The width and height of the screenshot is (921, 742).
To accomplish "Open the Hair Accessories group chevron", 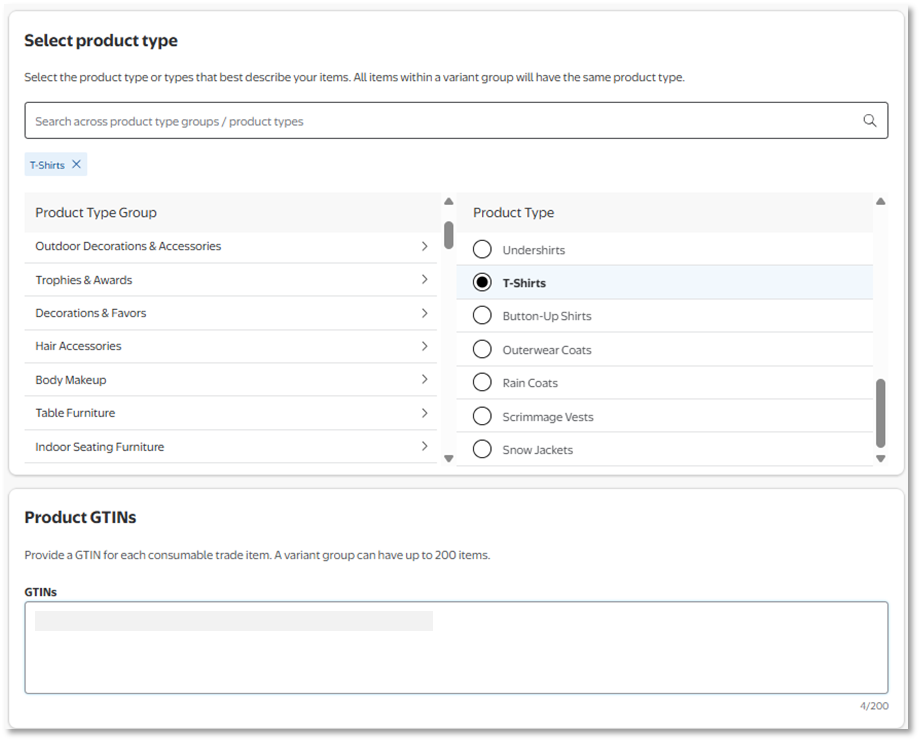I will coord(424,346).
